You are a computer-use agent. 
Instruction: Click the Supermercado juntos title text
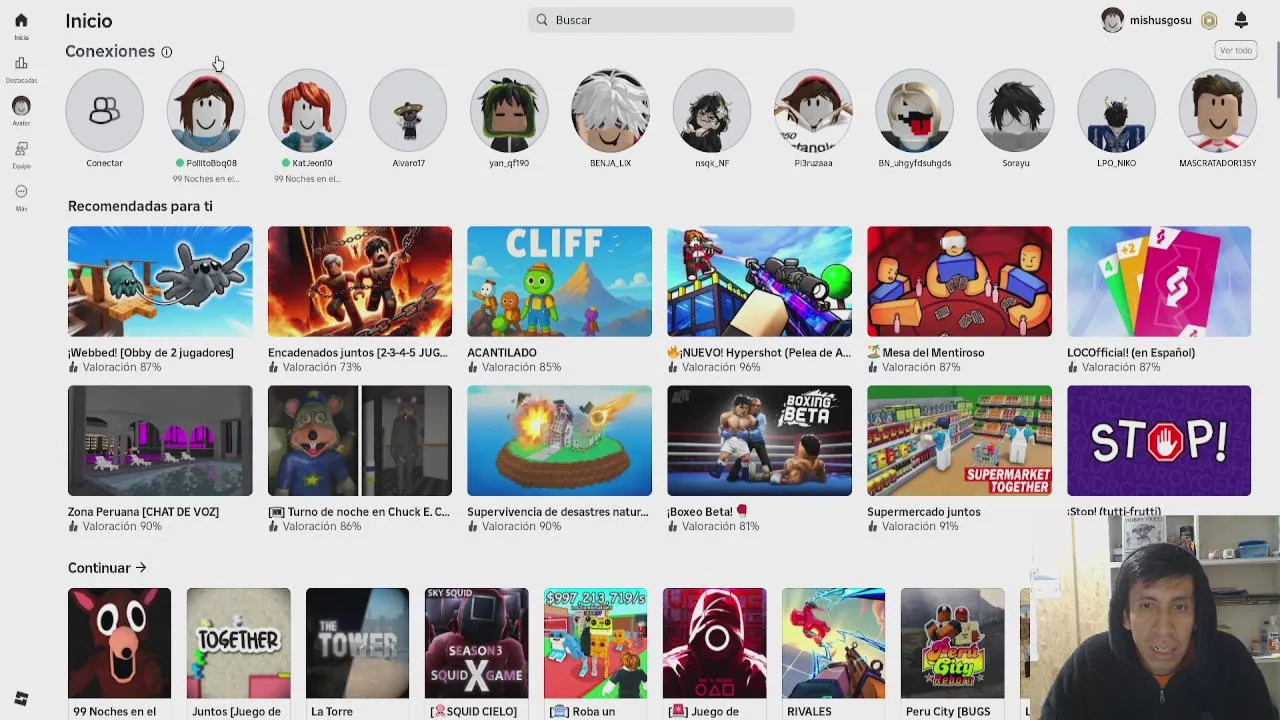point(924,512)
